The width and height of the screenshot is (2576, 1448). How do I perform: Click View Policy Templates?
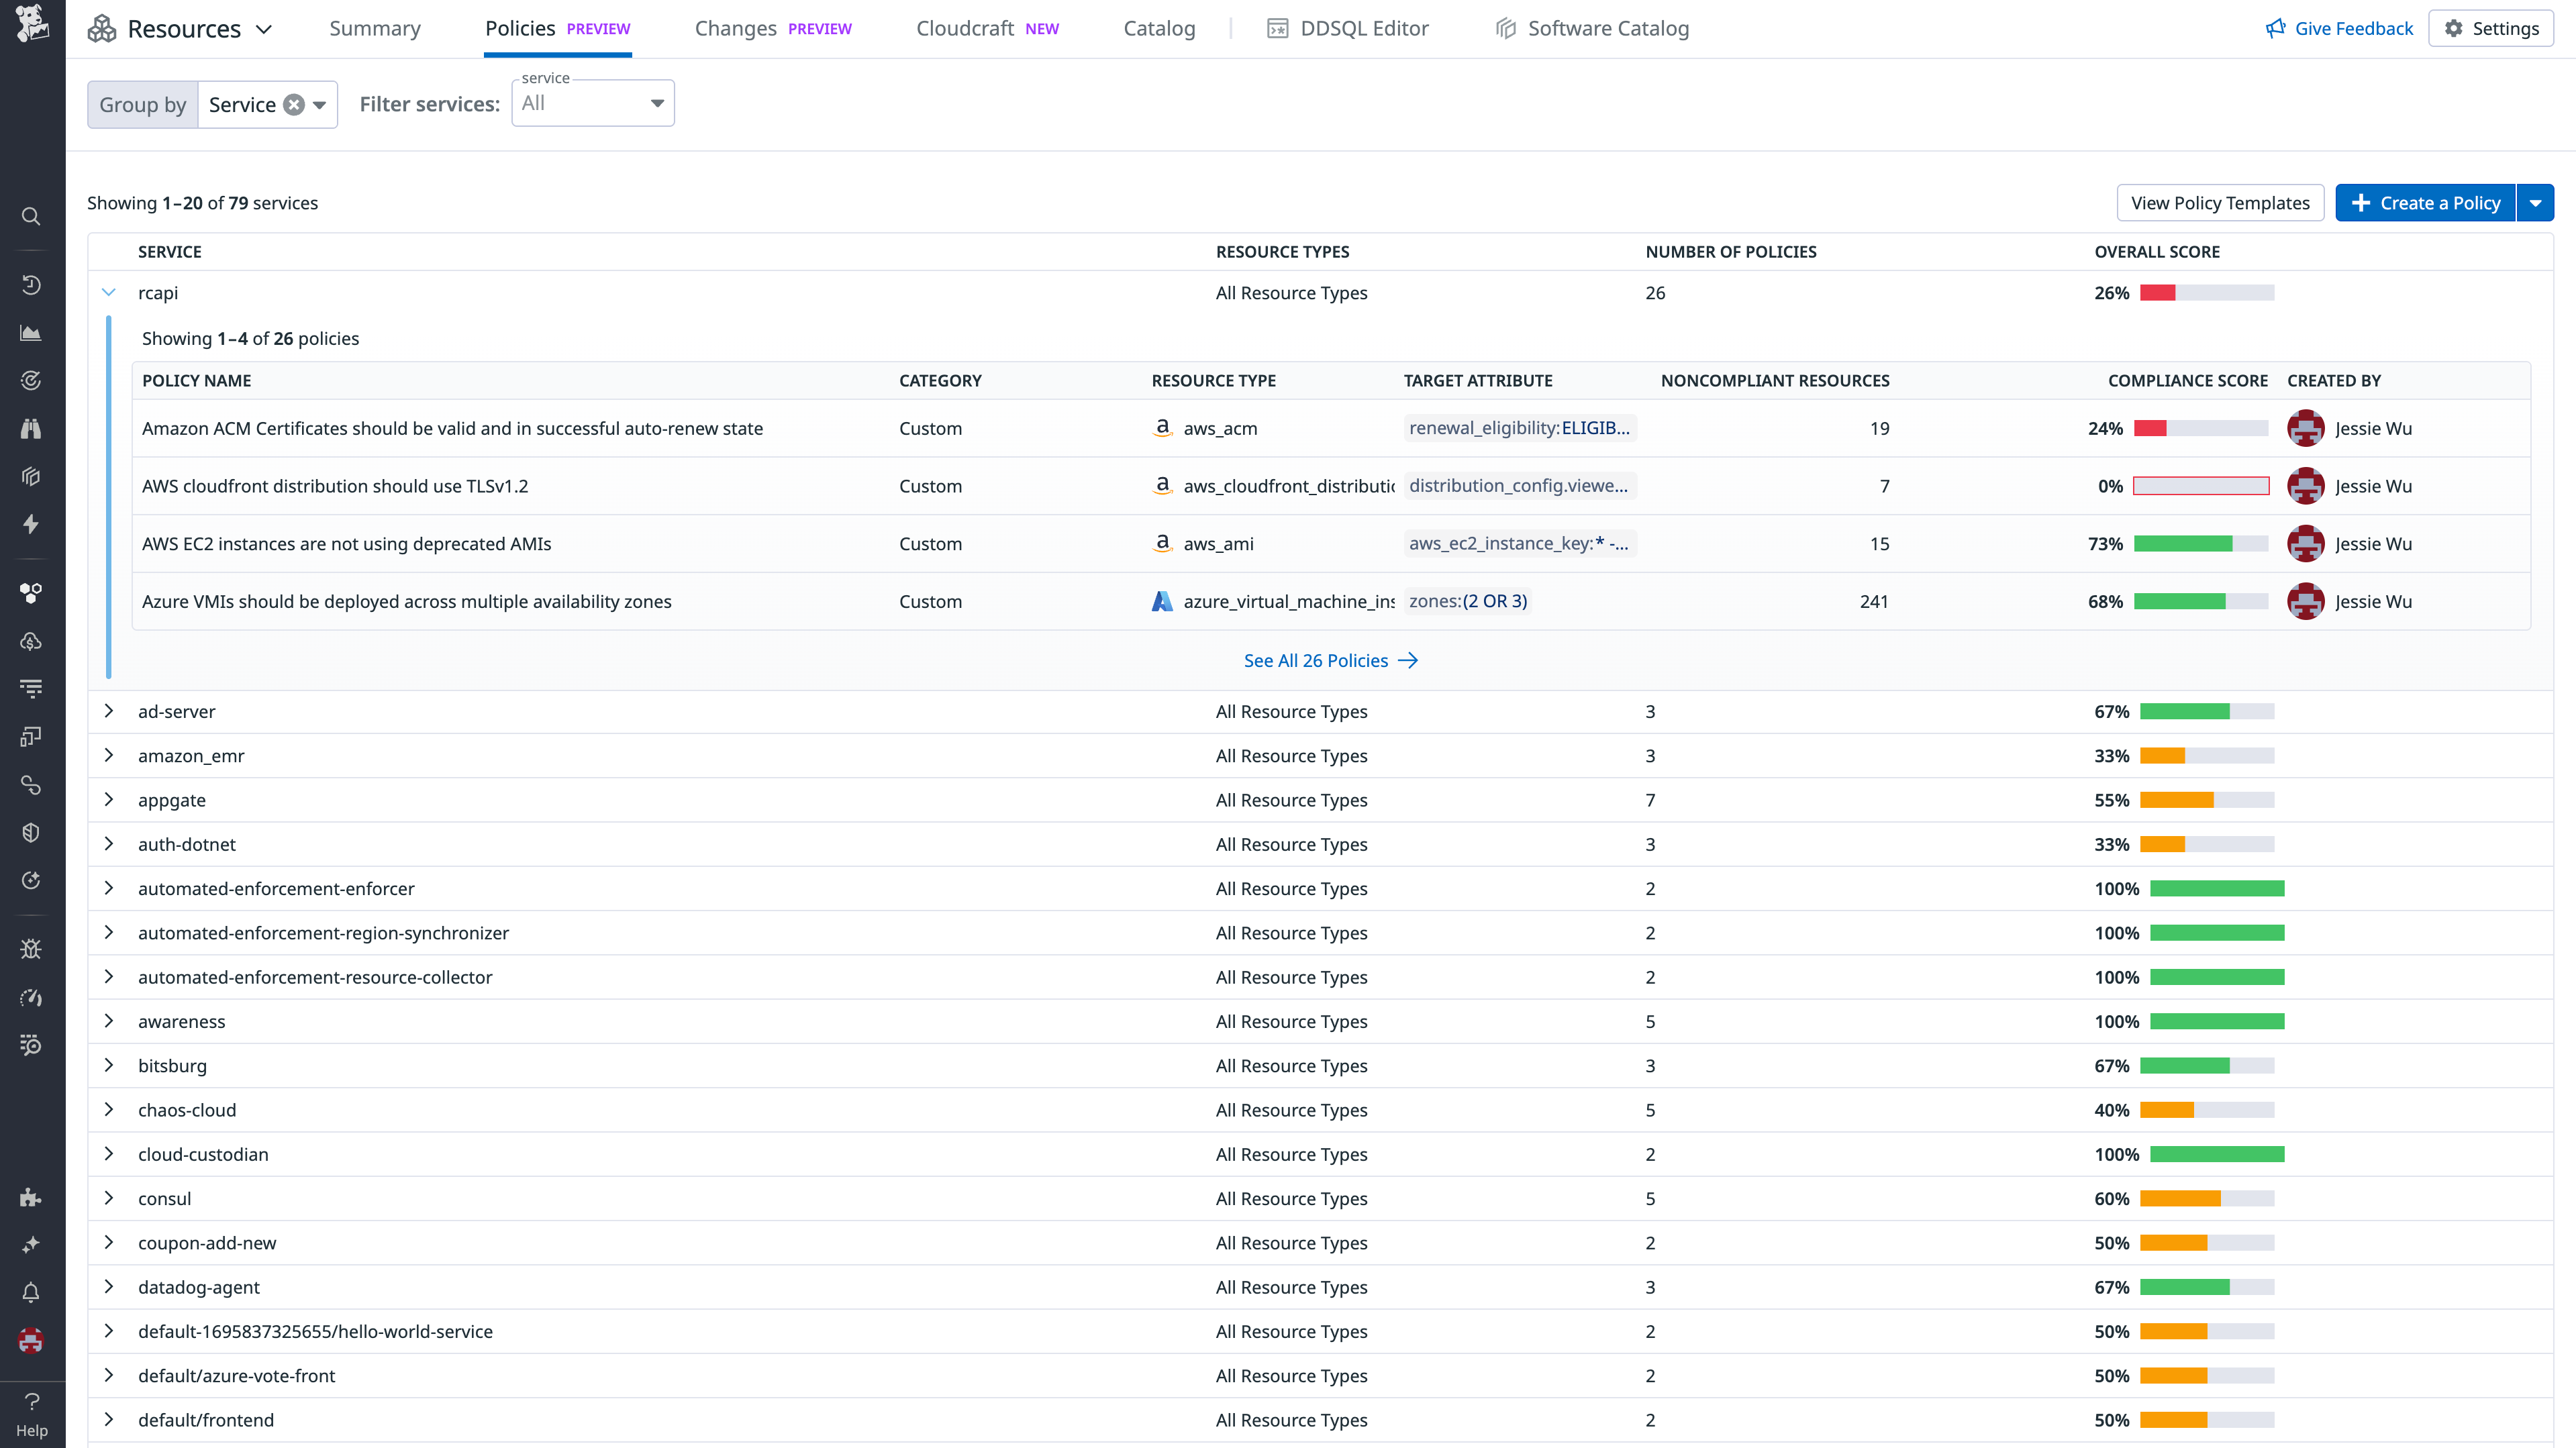click(x=2220, y=202)
